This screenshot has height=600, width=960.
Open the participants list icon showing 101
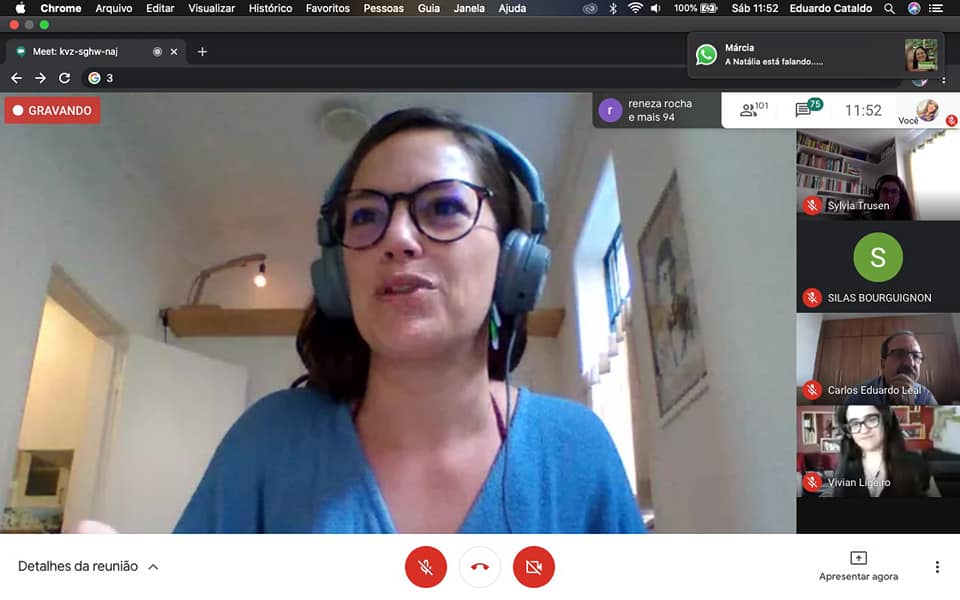coord(753,110)
